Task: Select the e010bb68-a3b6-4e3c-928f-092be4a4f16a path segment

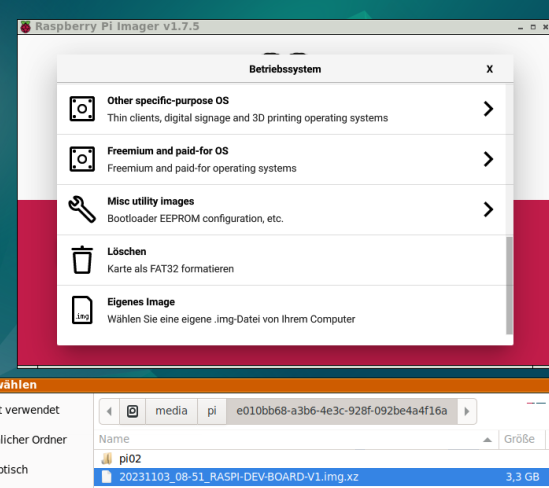Action: [342, 411]
